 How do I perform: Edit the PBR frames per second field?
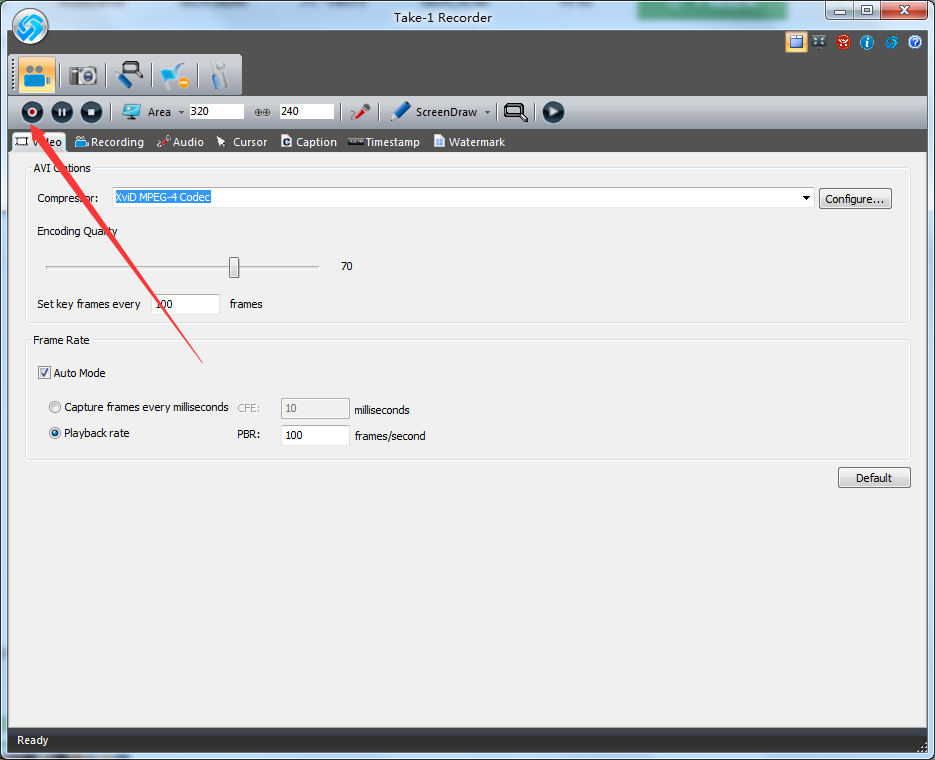[315, 435]
